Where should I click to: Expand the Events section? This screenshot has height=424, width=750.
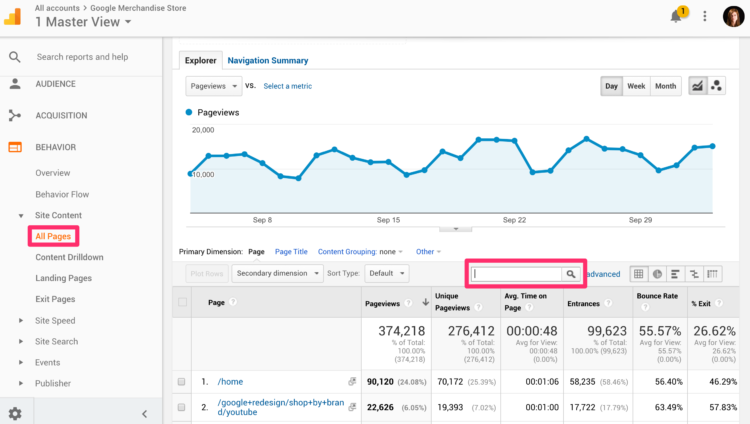pyautogui.click(x=21, y=362)
